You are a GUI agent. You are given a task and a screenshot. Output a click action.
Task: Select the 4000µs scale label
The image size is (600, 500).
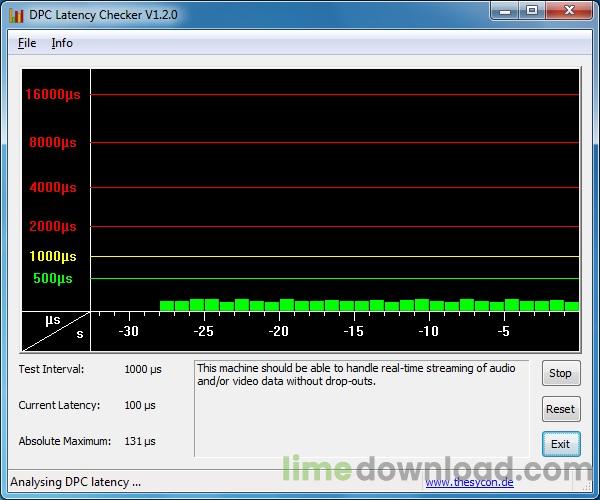(52, 187)
